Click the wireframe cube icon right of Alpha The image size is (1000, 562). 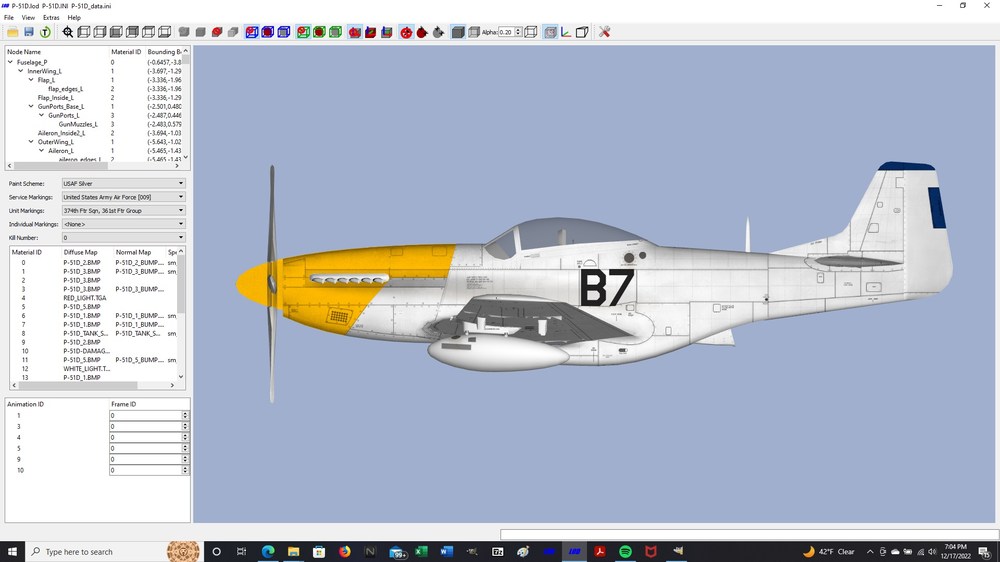531,32
